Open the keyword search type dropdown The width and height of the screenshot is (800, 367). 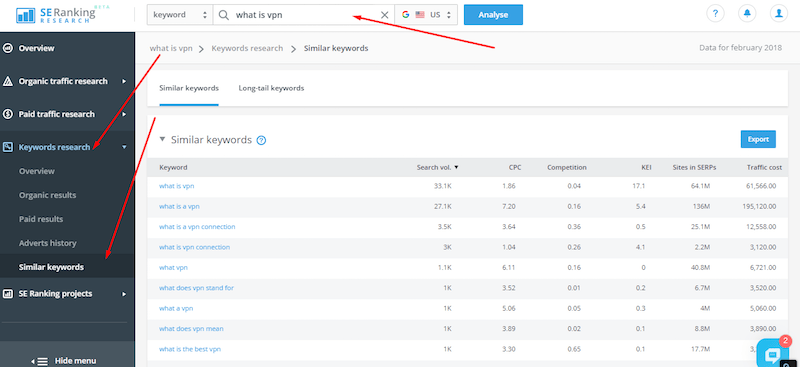(180, 15)
